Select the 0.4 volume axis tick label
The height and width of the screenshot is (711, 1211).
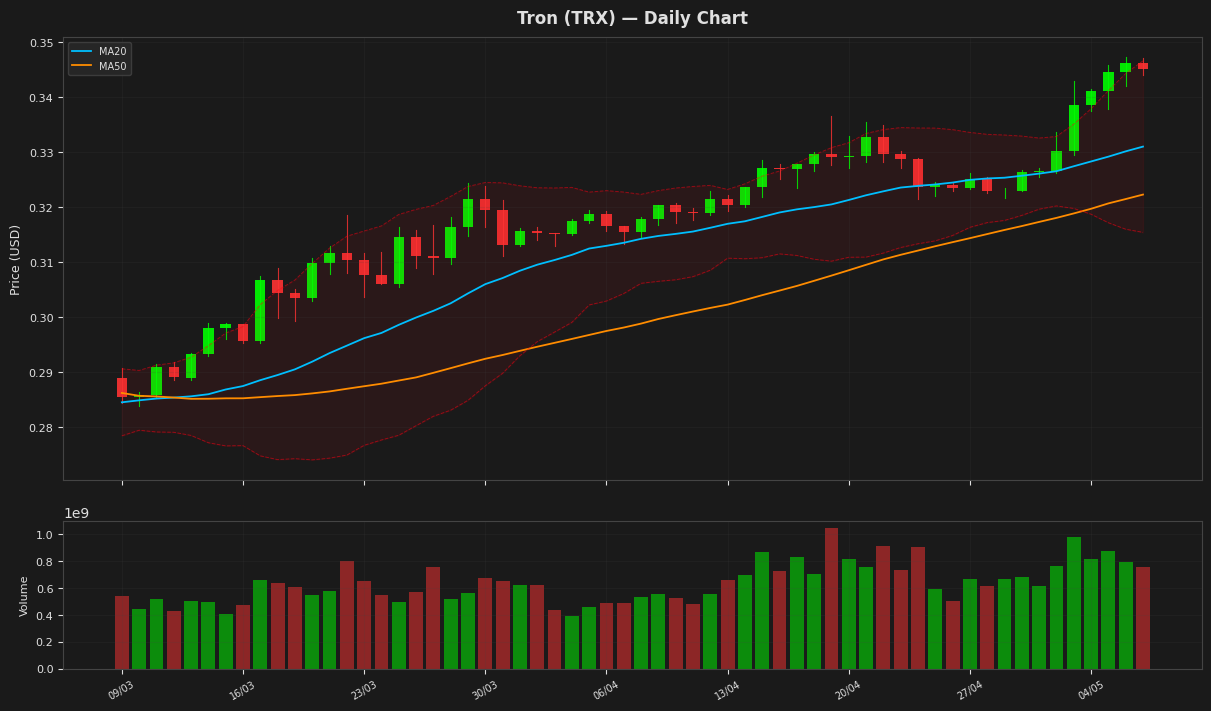[x=44, y=616]
